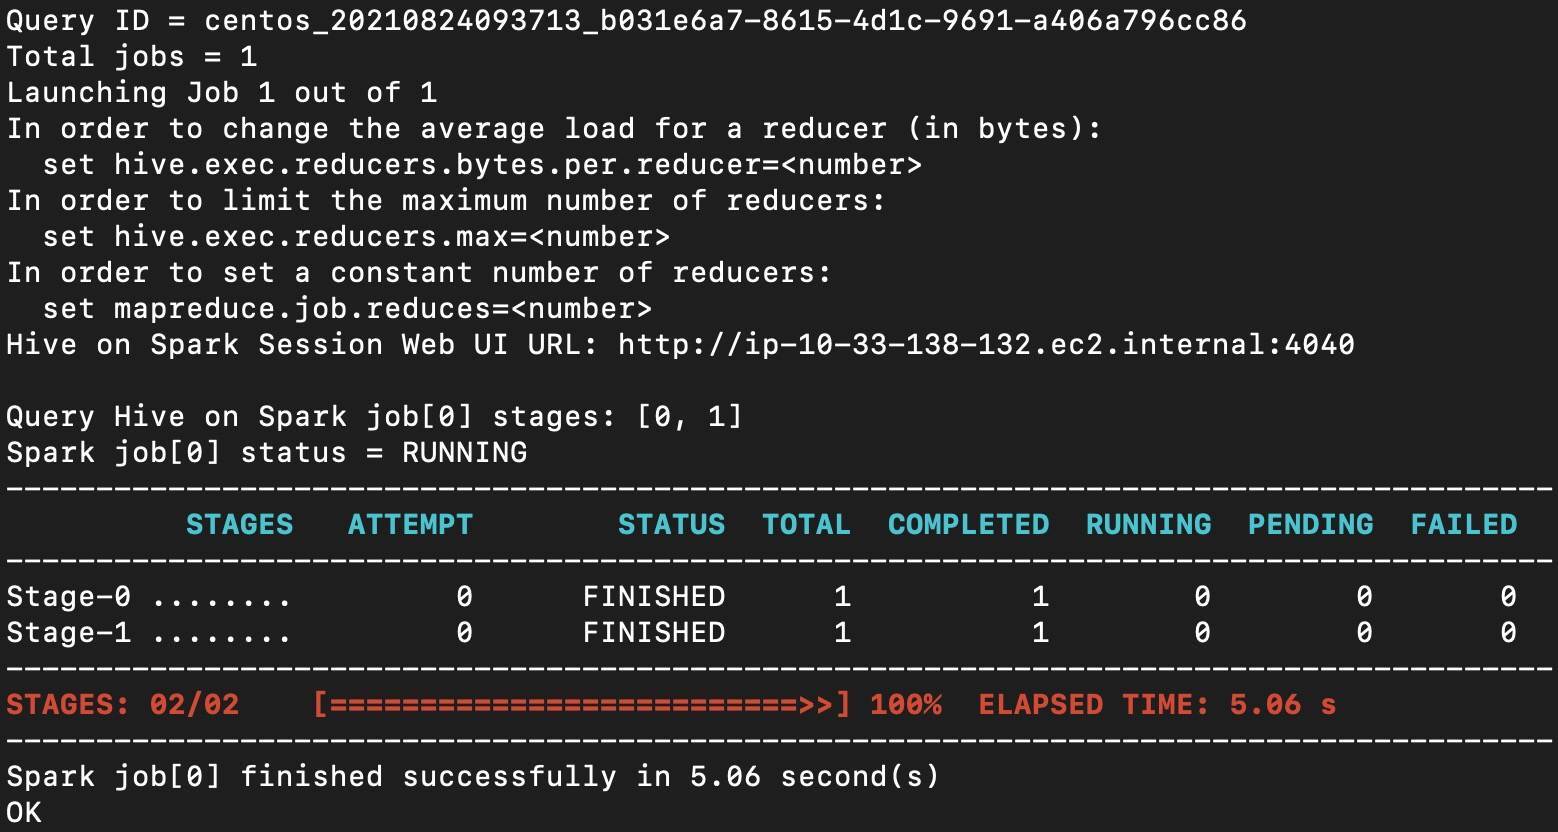This screenshot has width=1558, height=832.
Task: Select the Stage-1 row label
Action: 68,633
